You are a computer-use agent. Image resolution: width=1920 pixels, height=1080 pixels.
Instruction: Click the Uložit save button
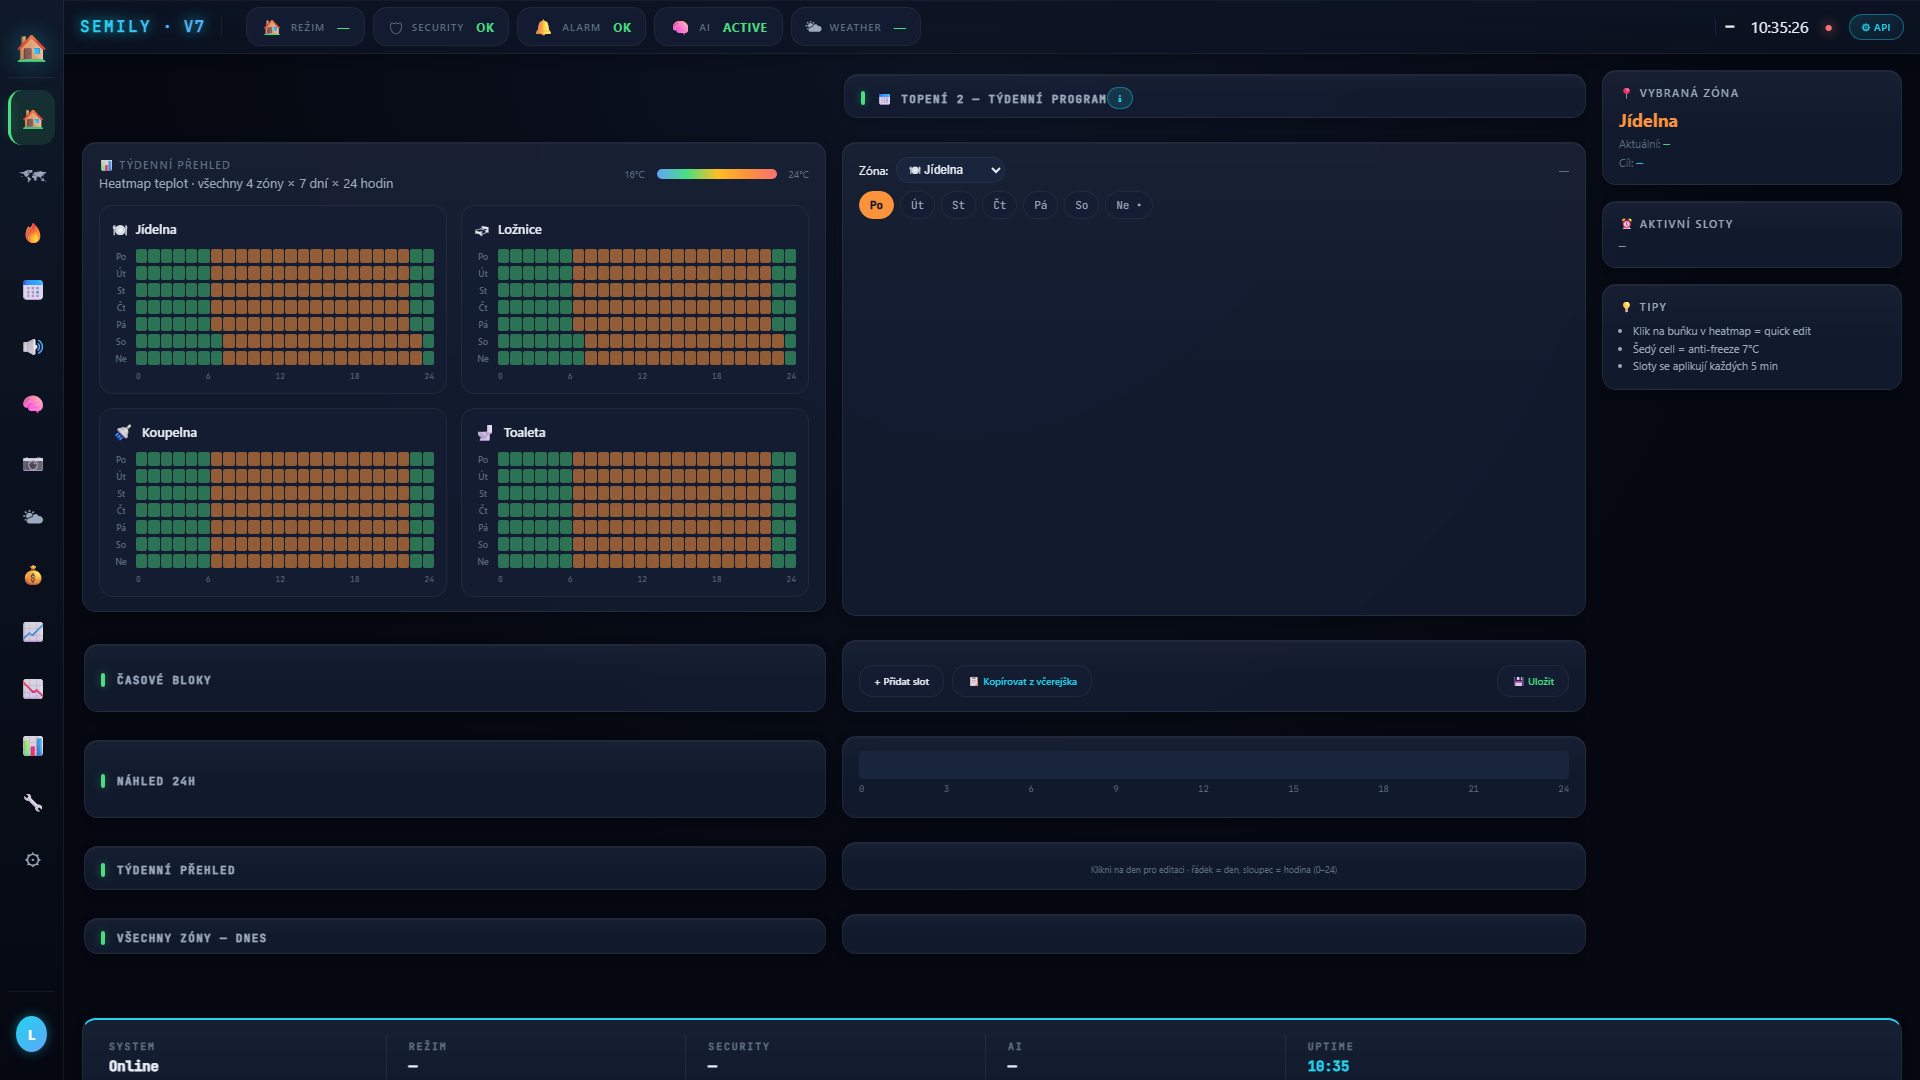(x=1533, y=681)
